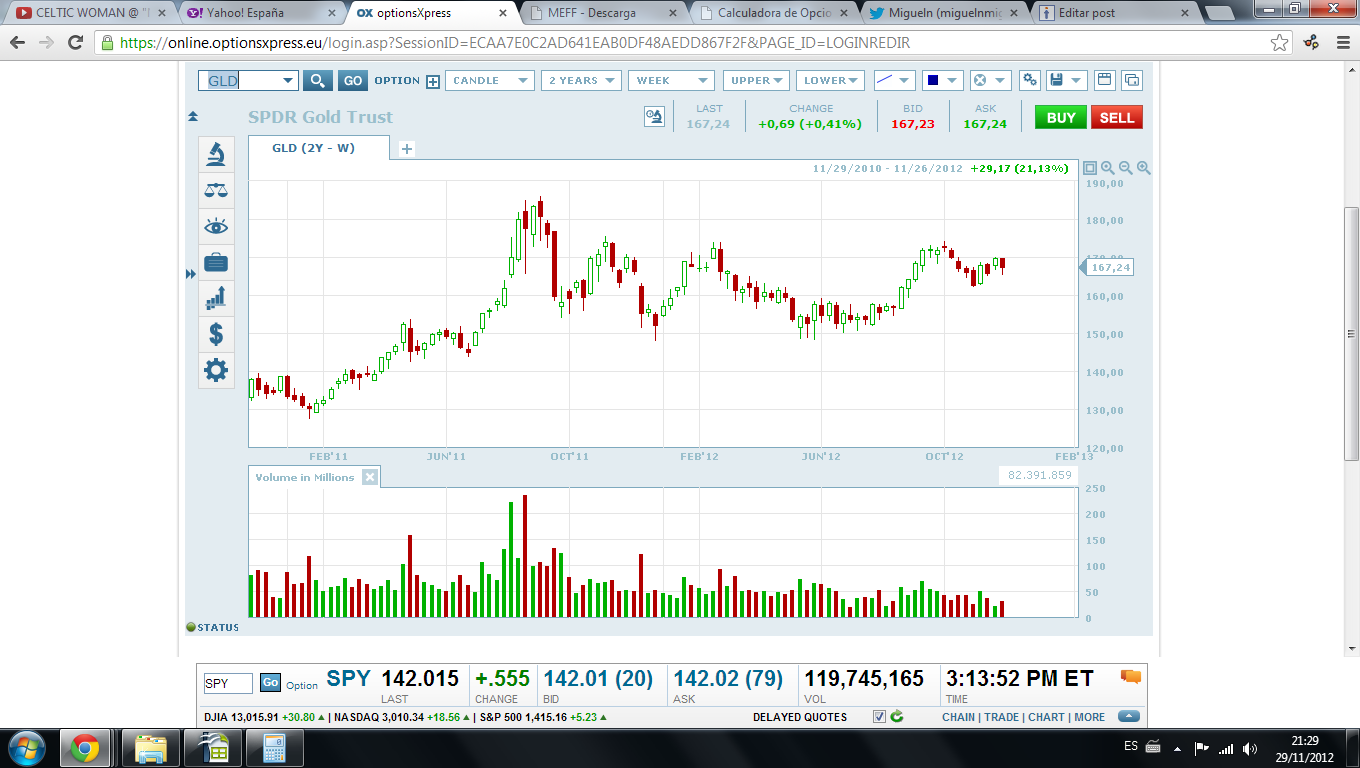Viewport: 1360px width, 768px height.
Task: Open the 2 YEARS time range dropdown
Action: pyautogui.click(x=582, y=81)
